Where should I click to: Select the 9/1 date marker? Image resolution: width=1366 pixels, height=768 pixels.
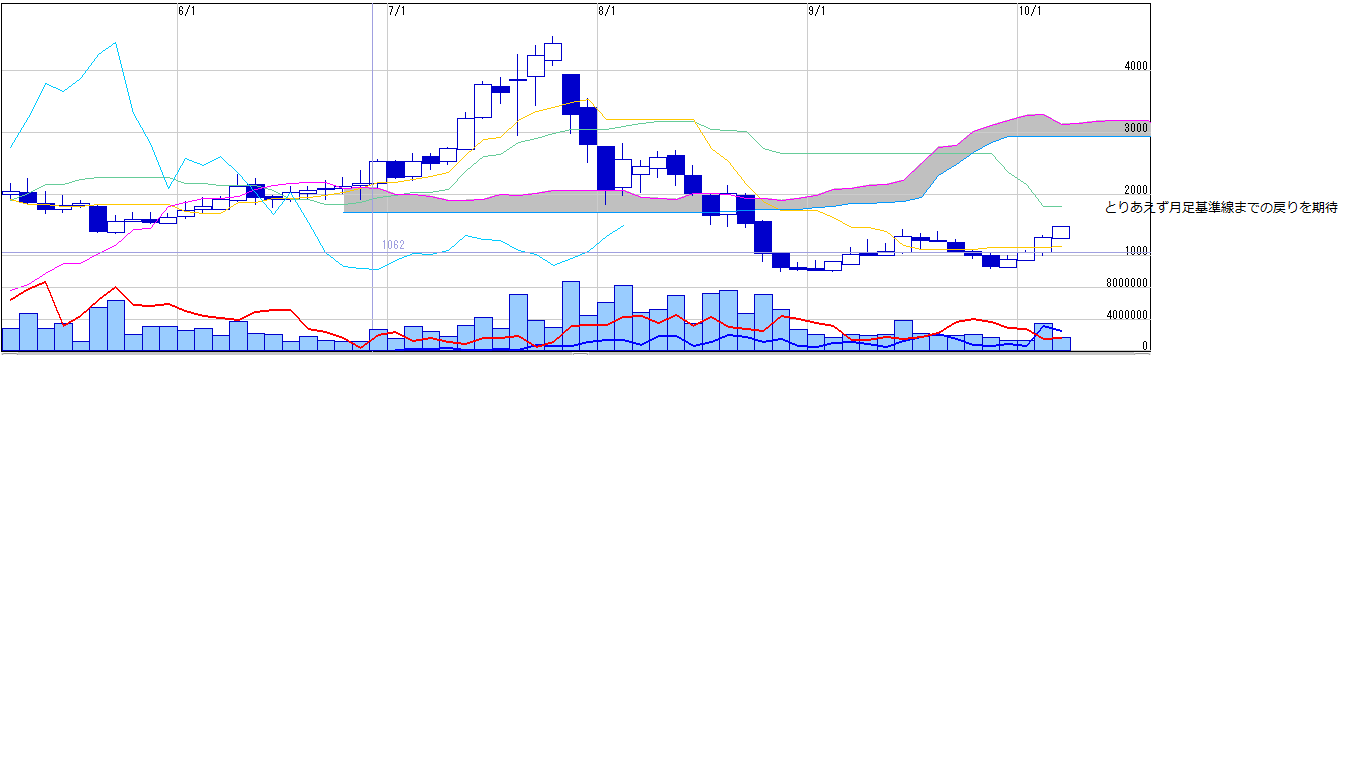coord(816,11)
